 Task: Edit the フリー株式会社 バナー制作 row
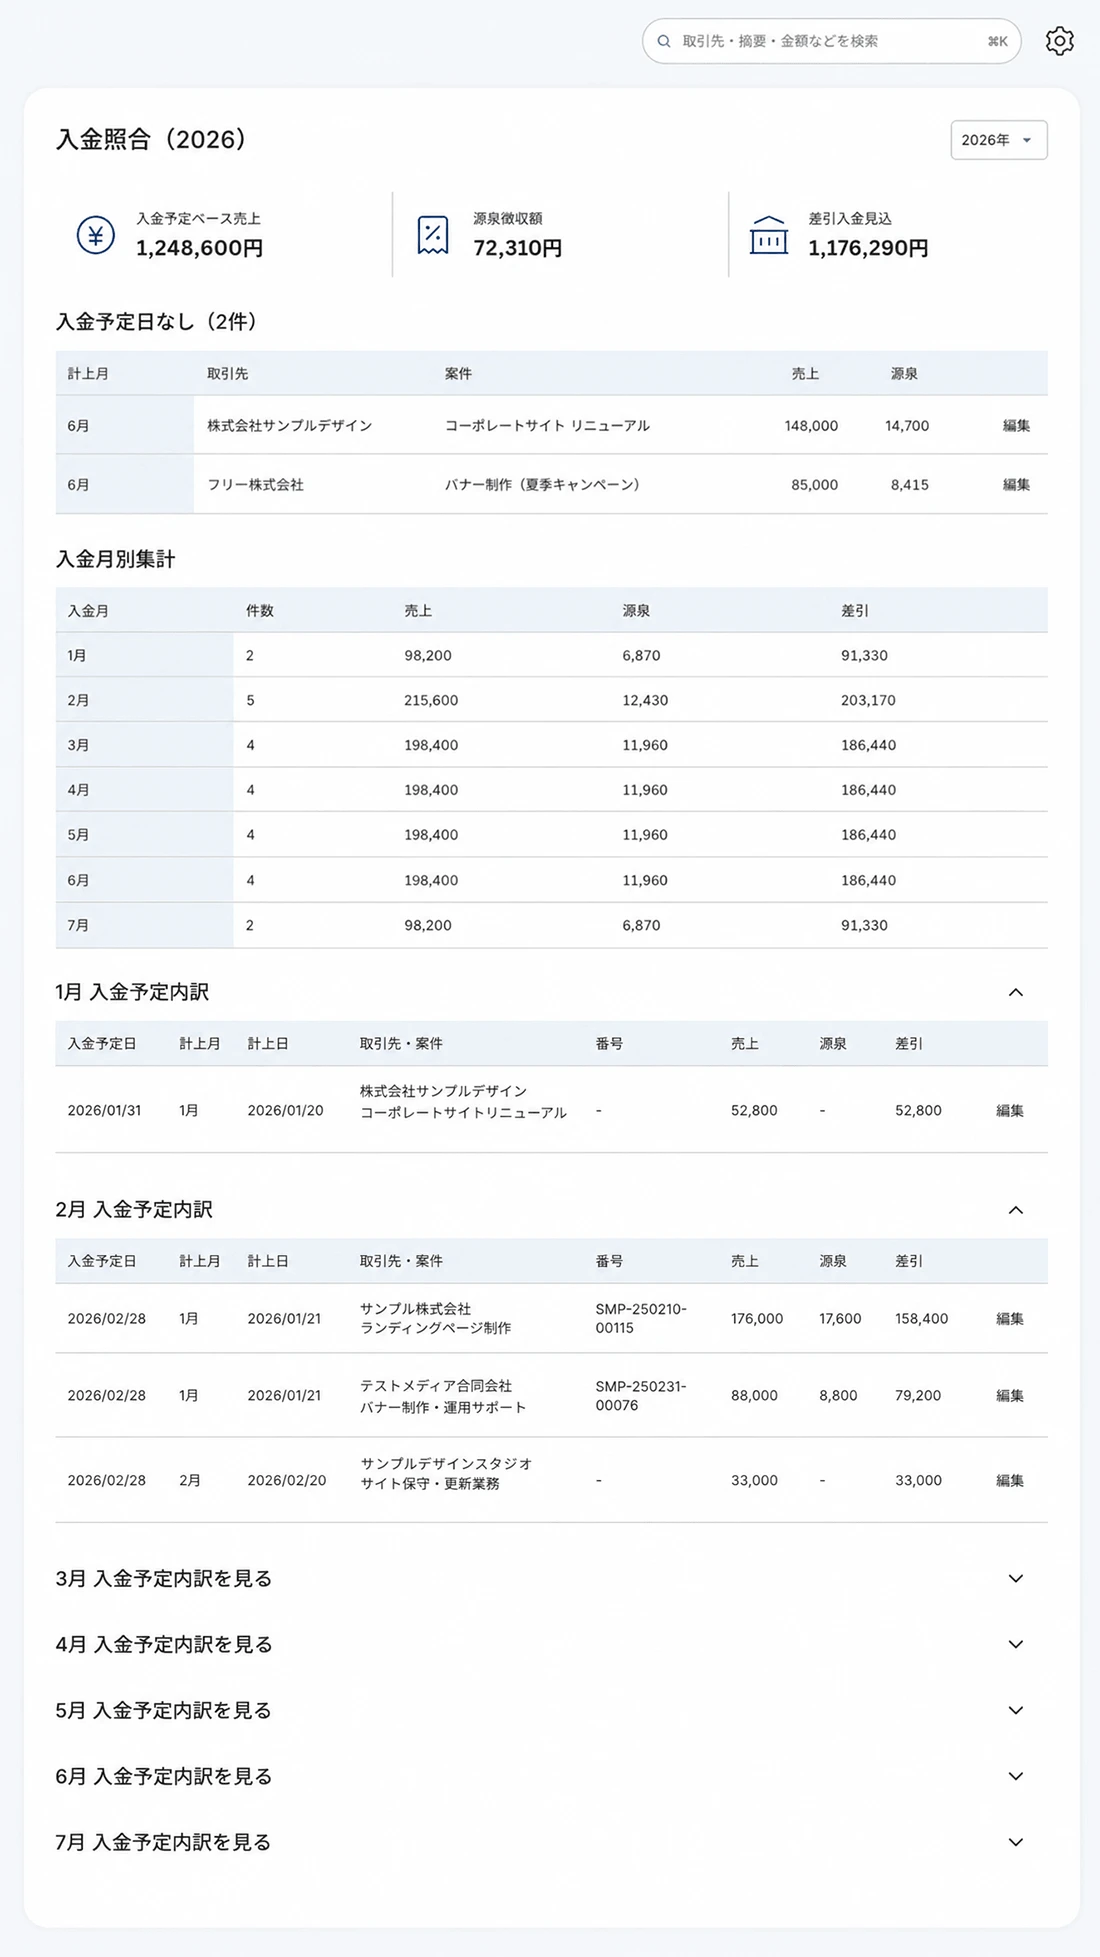click(x=1016, y=484)
